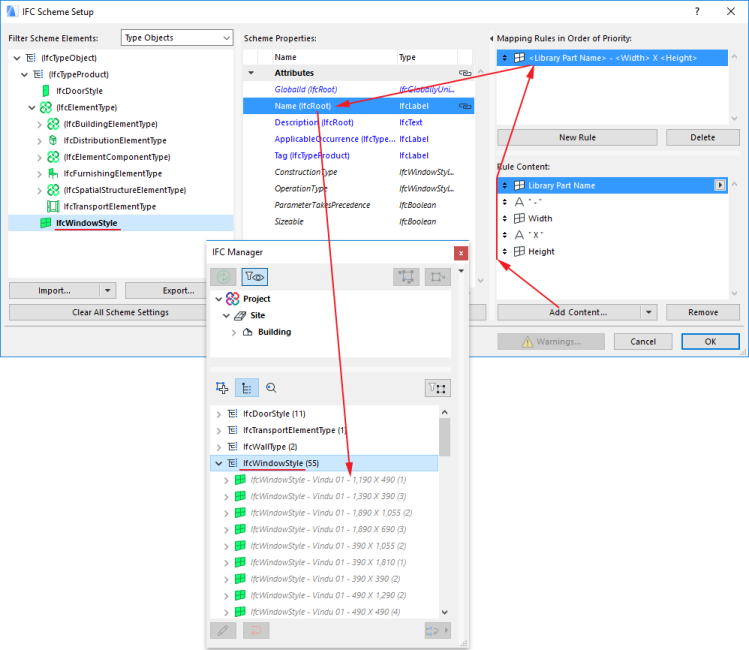Toggle the filter visibility eye in IFC Manager

[254, 277]
